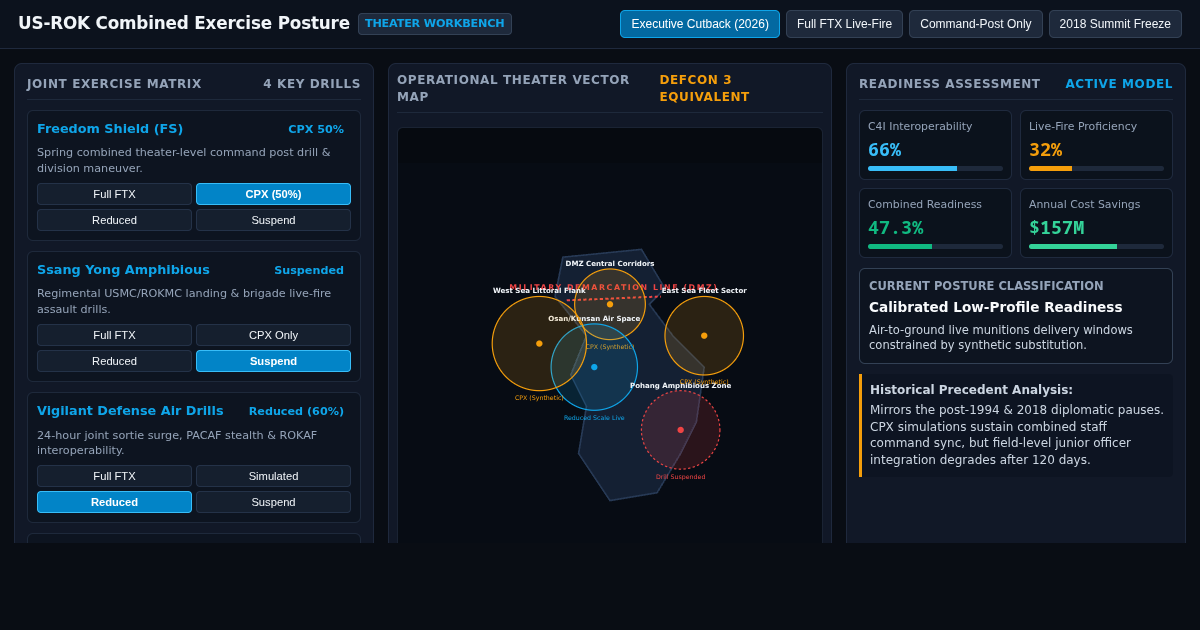
Task: Set Ssang Yong Amphibious to Reduced
Action: (114, 361)
